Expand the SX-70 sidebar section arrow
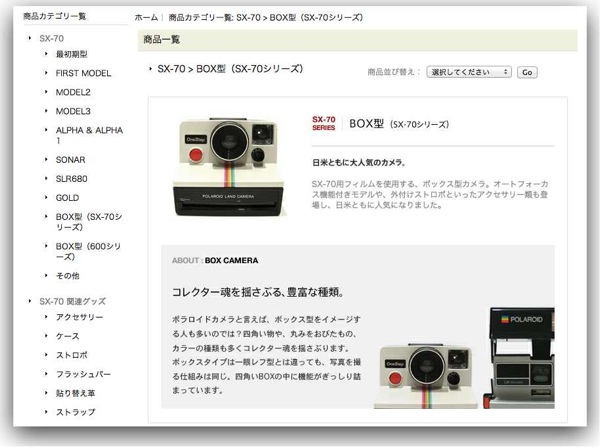Viewport: 600px width, 447px height. pyautogui.click(x=30, y=37)
